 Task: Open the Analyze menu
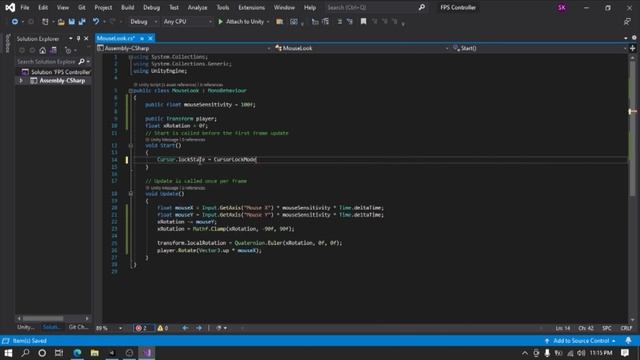tap(197, 7)
